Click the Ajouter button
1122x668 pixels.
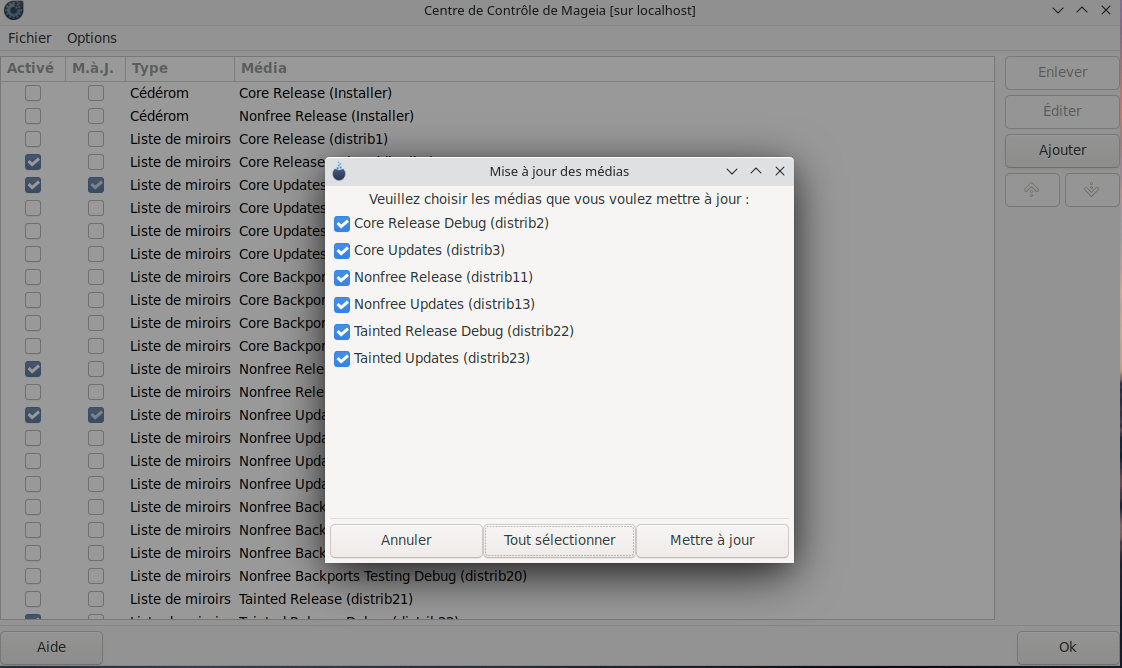(x=1062, y=150)
